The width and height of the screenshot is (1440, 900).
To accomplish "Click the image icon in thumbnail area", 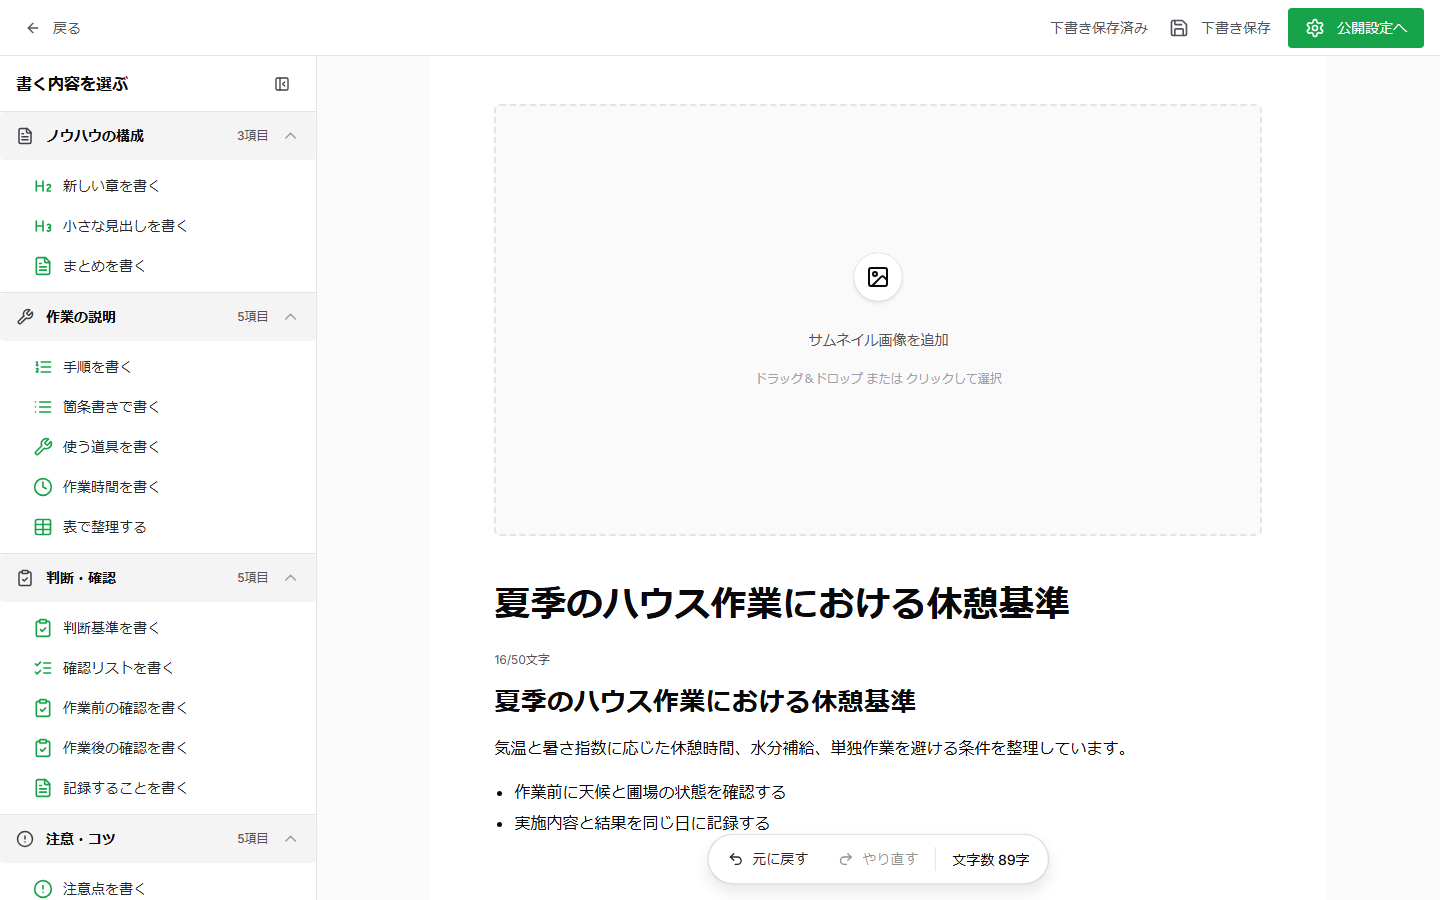I will 878,277.
